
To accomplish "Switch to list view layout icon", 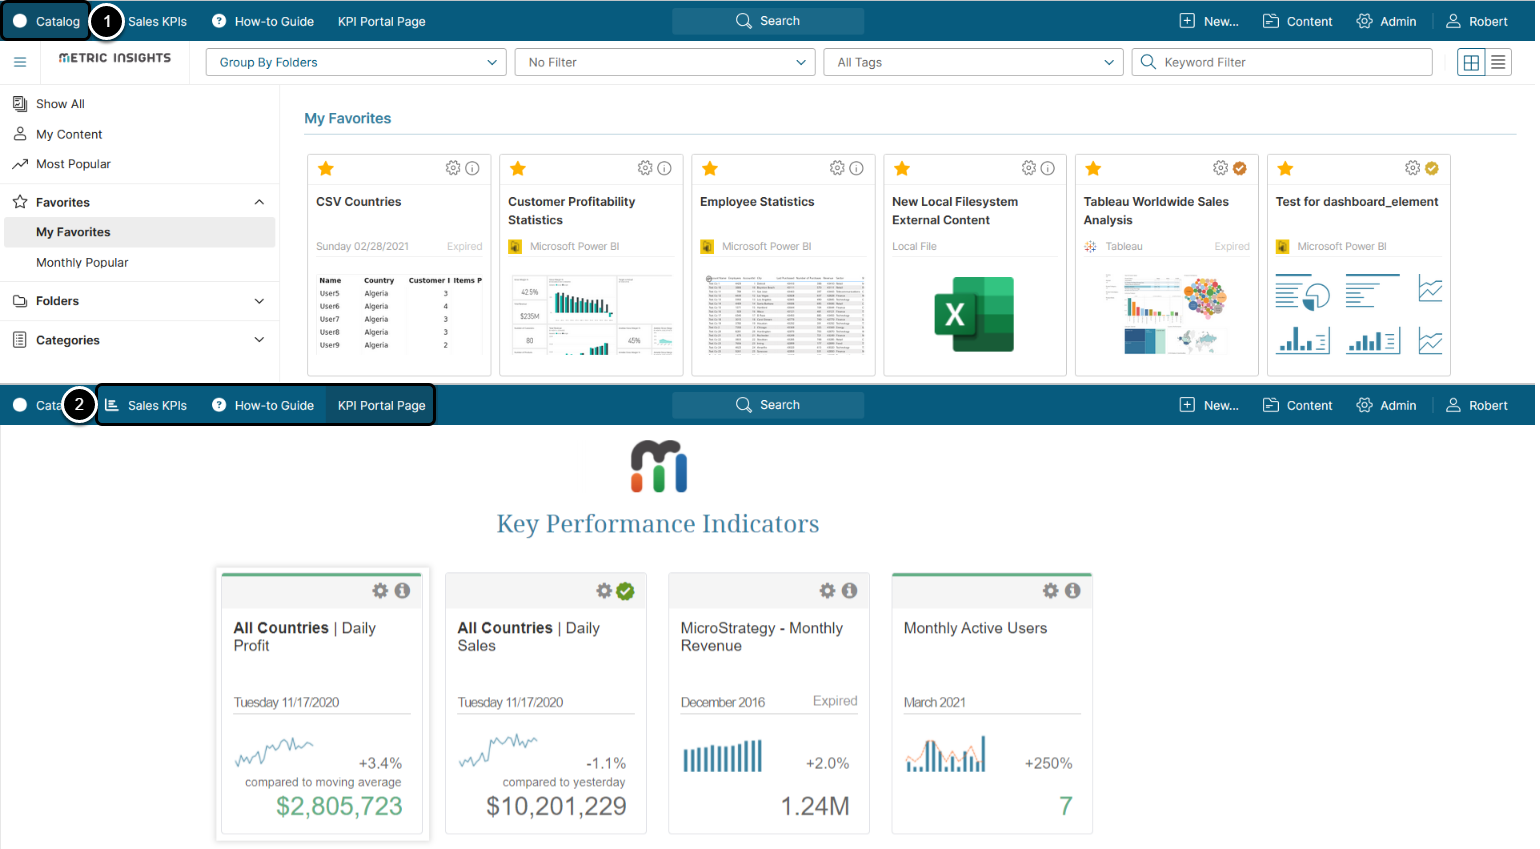I will point(1498,62).
